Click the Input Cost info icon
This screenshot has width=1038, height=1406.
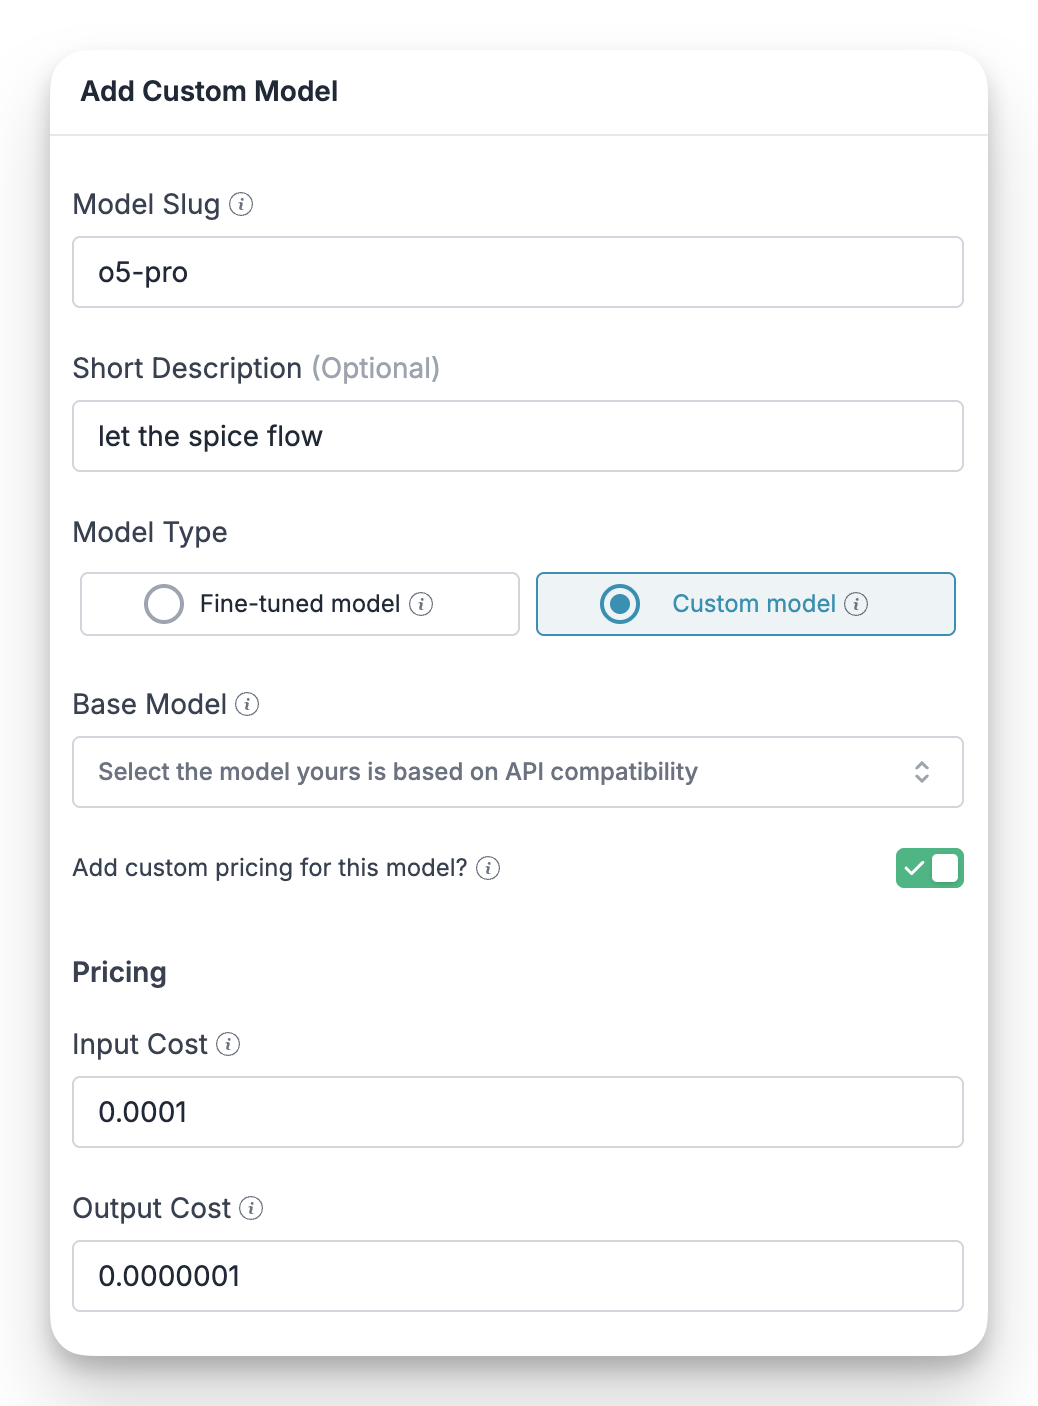click(229, 1044)
